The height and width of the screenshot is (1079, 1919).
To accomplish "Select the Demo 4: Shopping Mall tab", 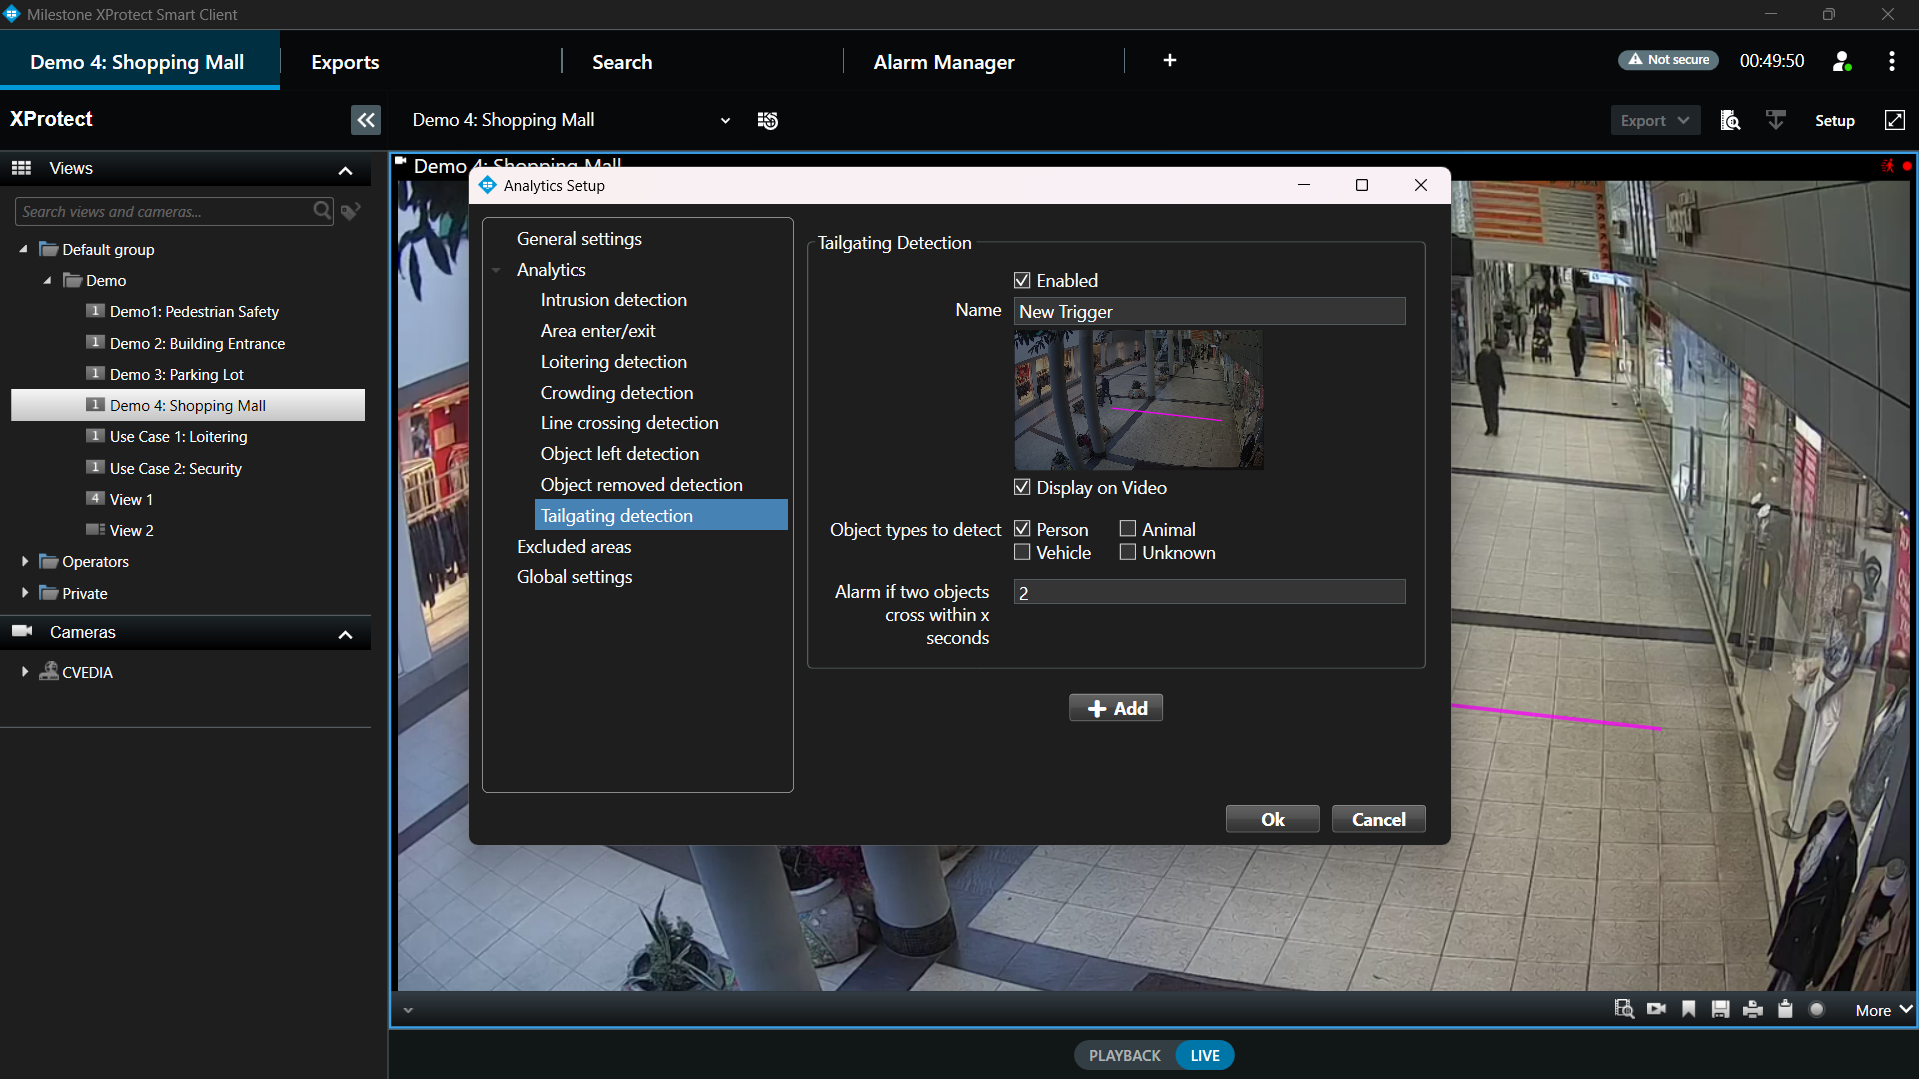I will (139, 61).
